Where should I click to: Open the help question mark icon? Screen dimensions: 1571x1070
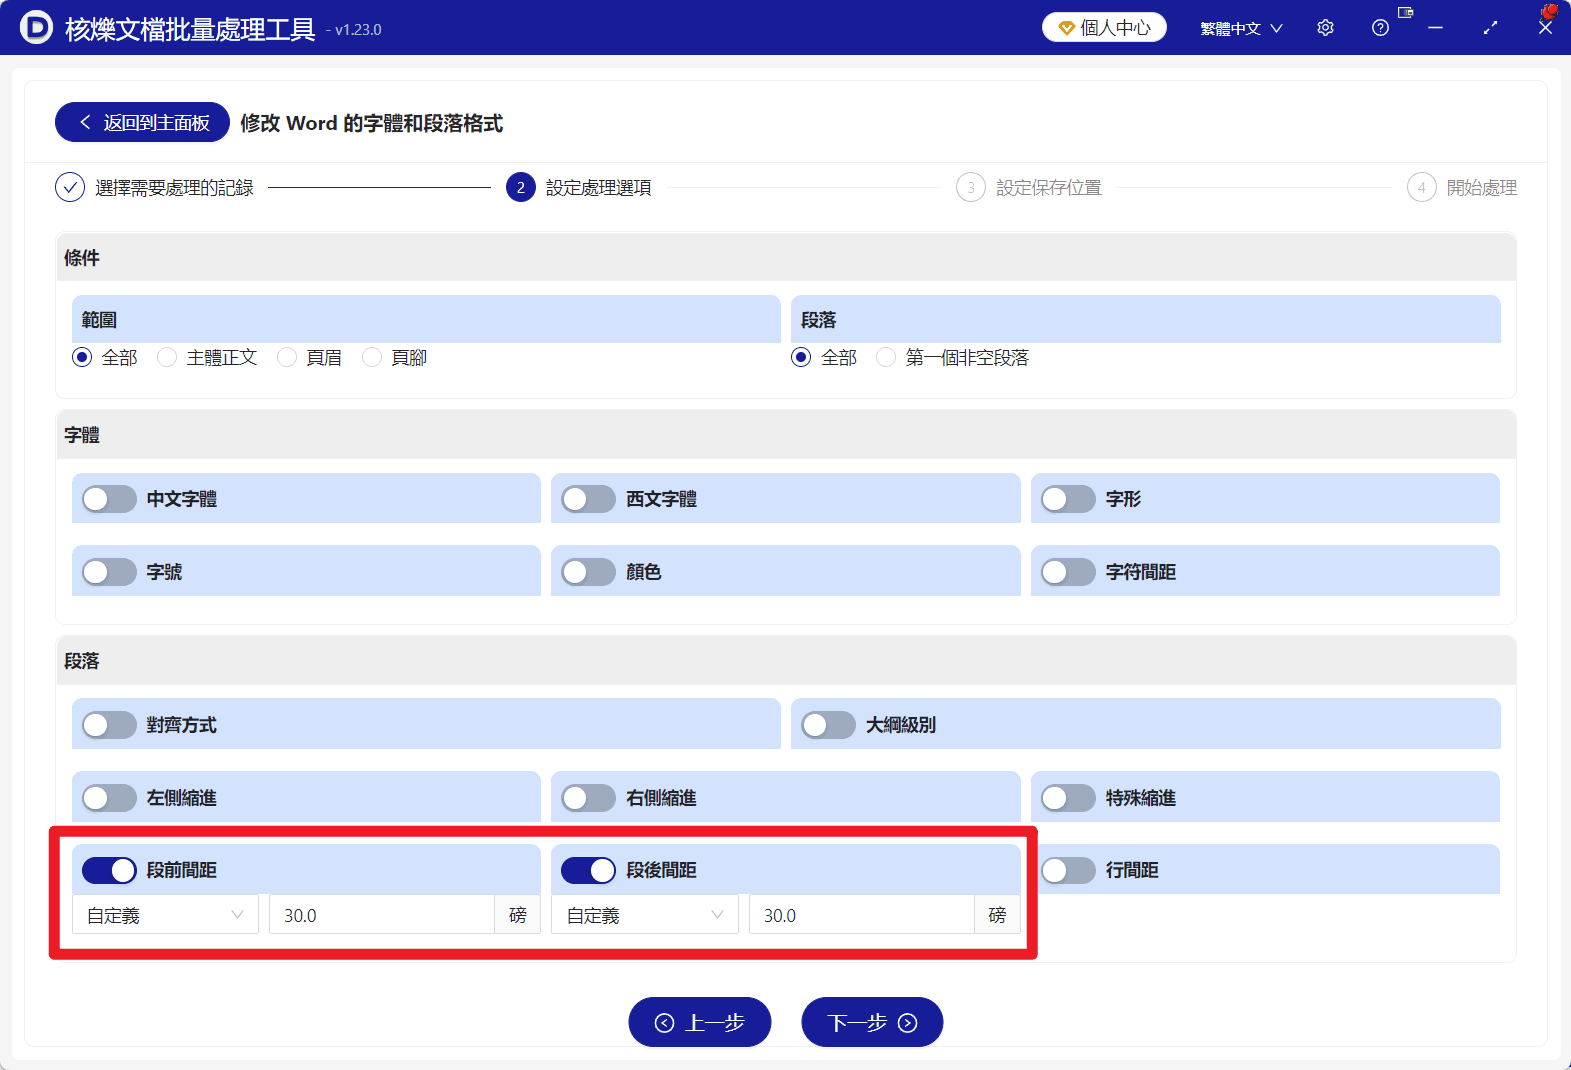1380,28
